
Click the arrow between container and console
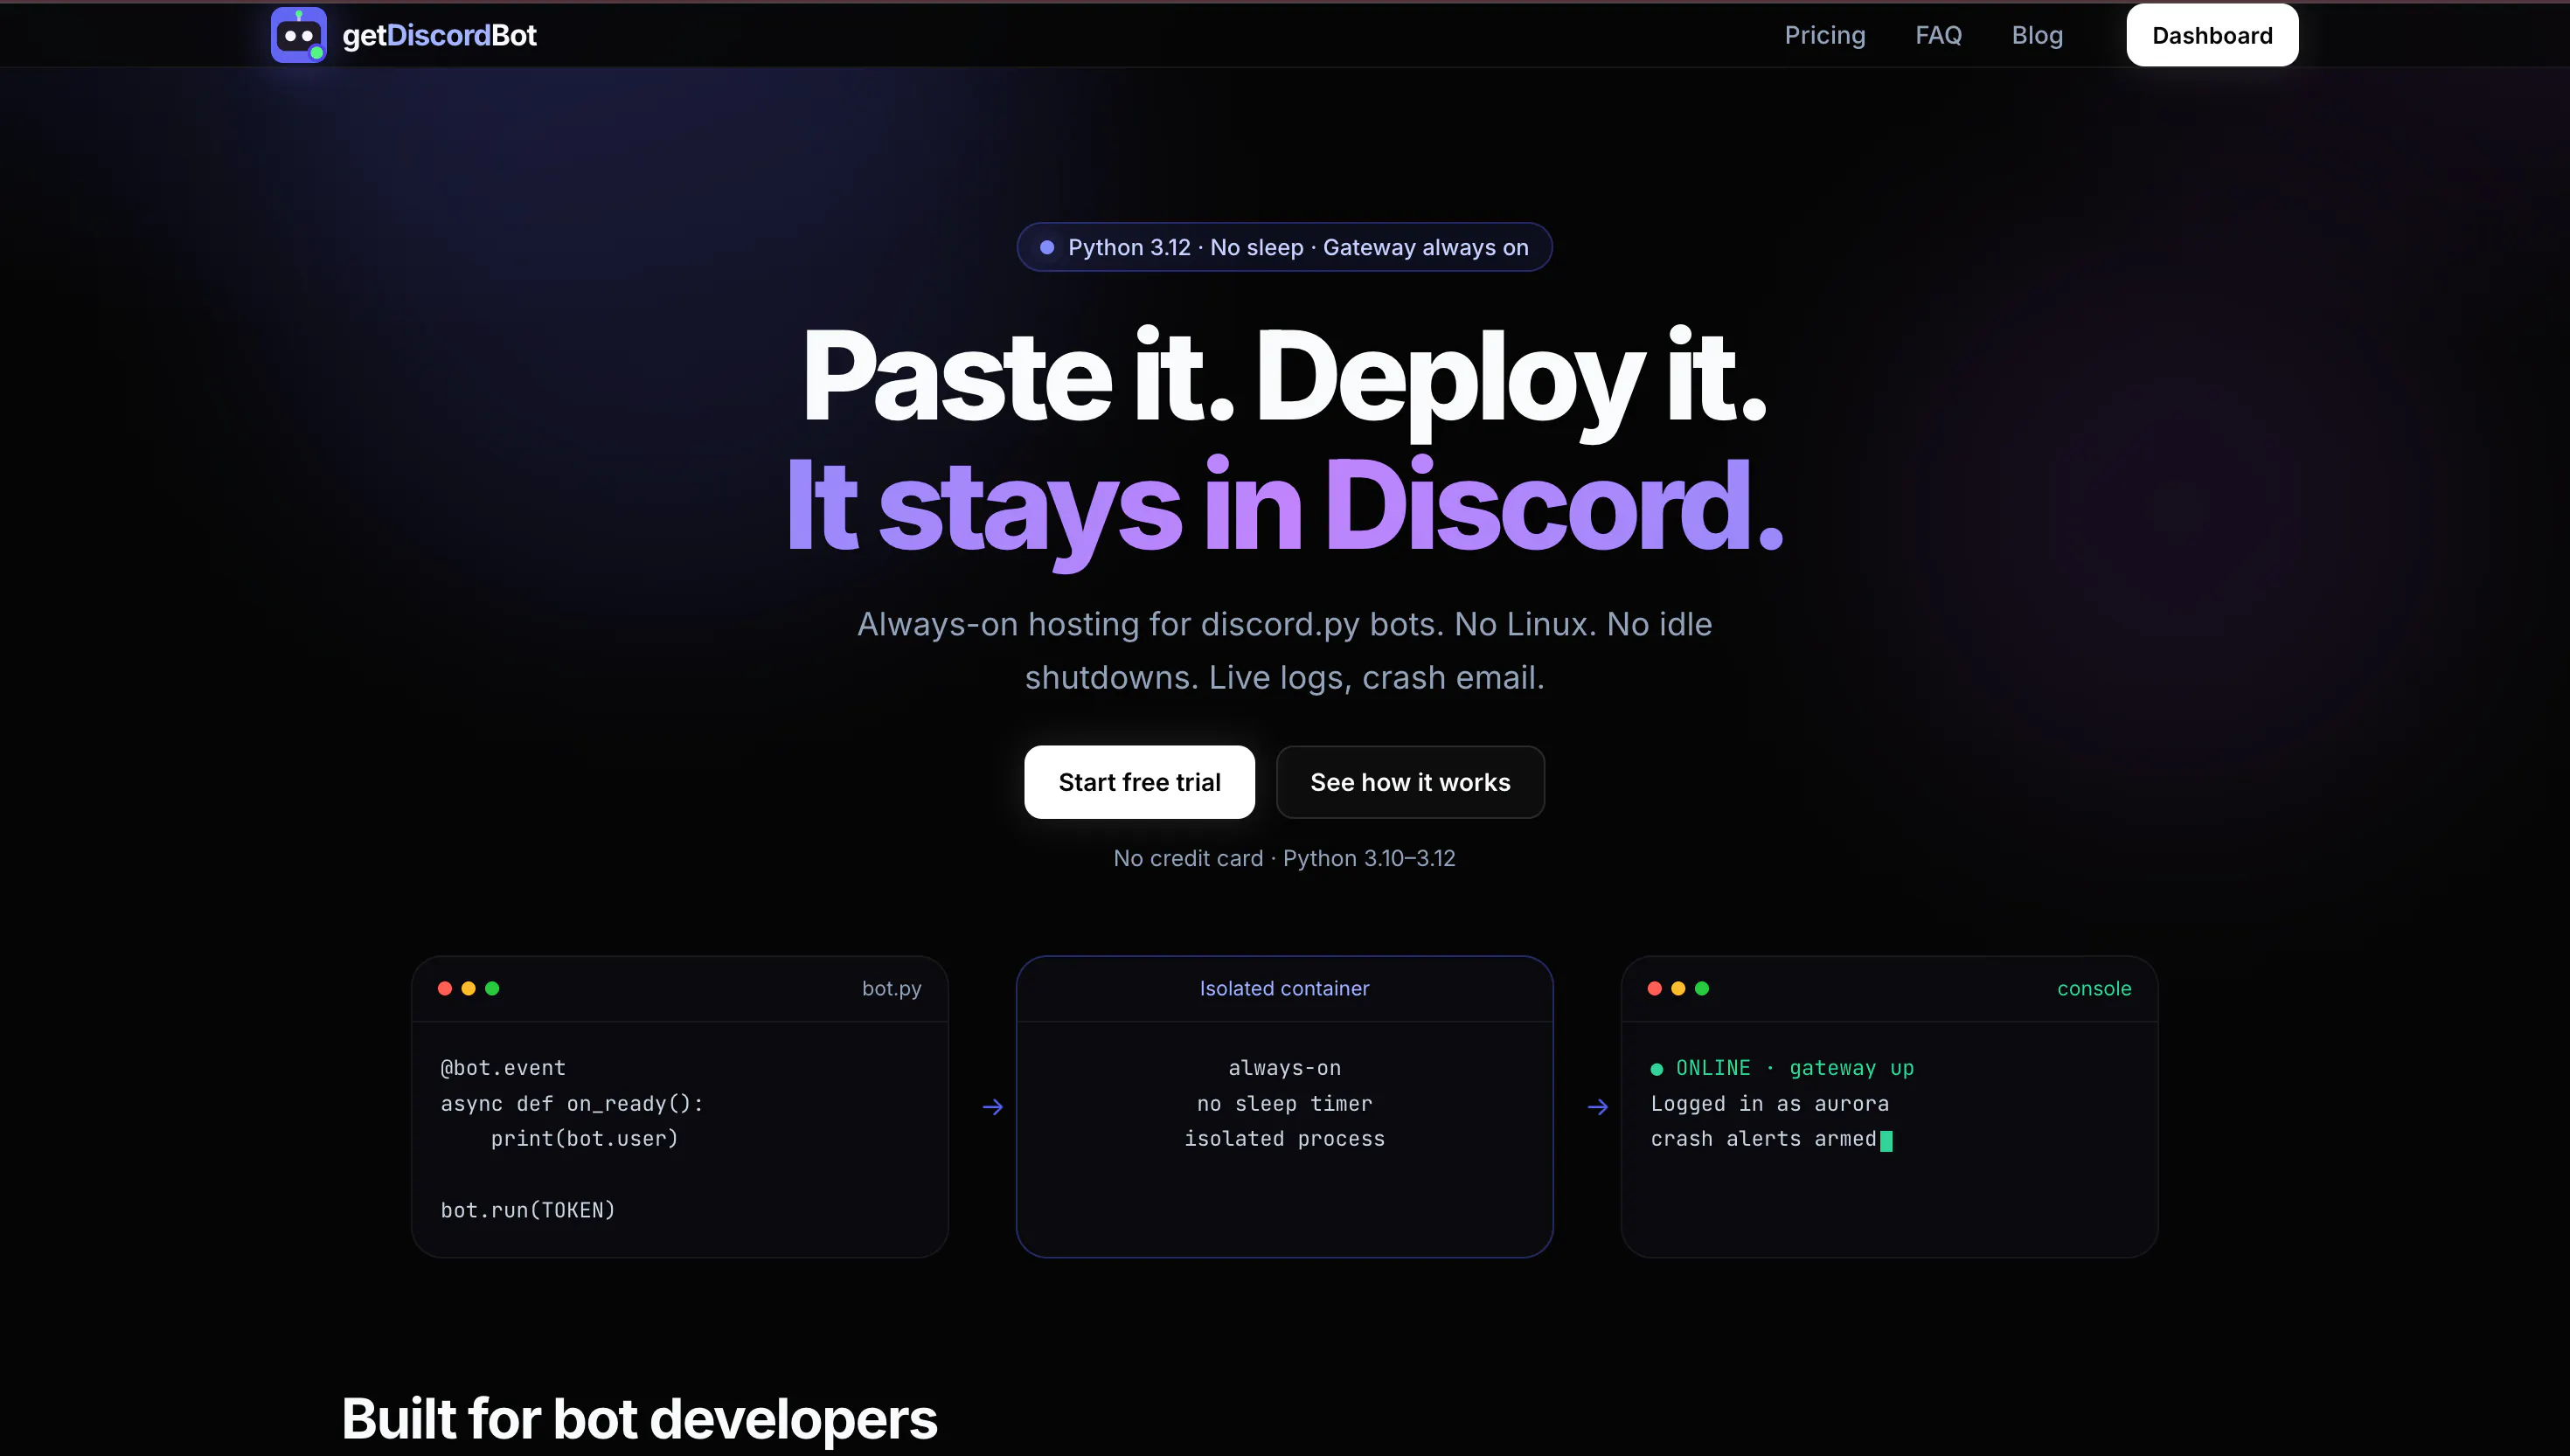(x=1597, y=1106)
